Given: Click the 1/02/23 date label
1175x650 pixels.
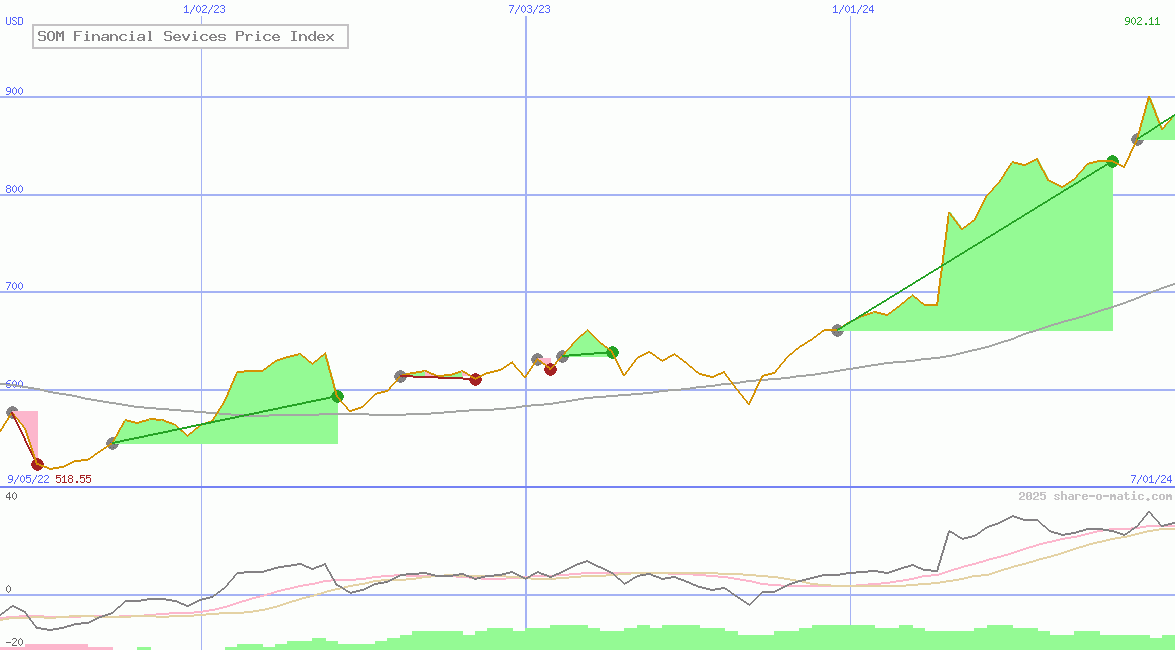Looking at the screenshot, I should [205, 9].
